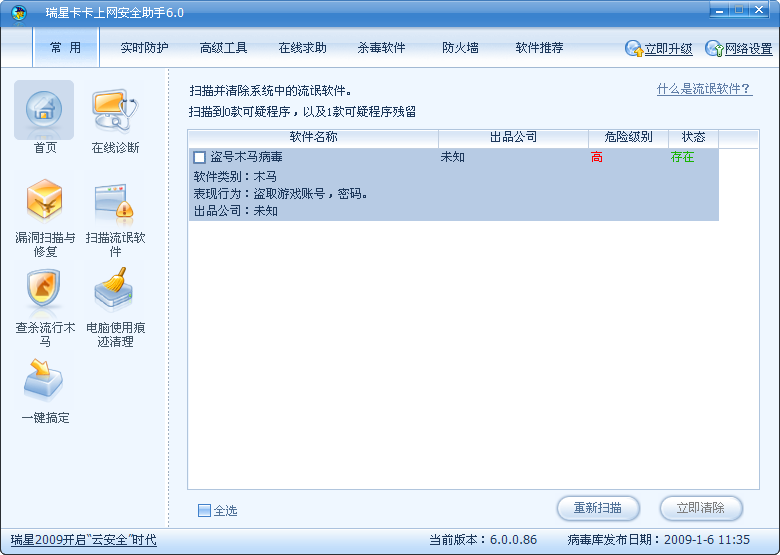The width and height of the screenshot is (780, 555).
Task: Open the 瑞星2009开启"云安全"时代 link
Action: click(x=84, y=540)
